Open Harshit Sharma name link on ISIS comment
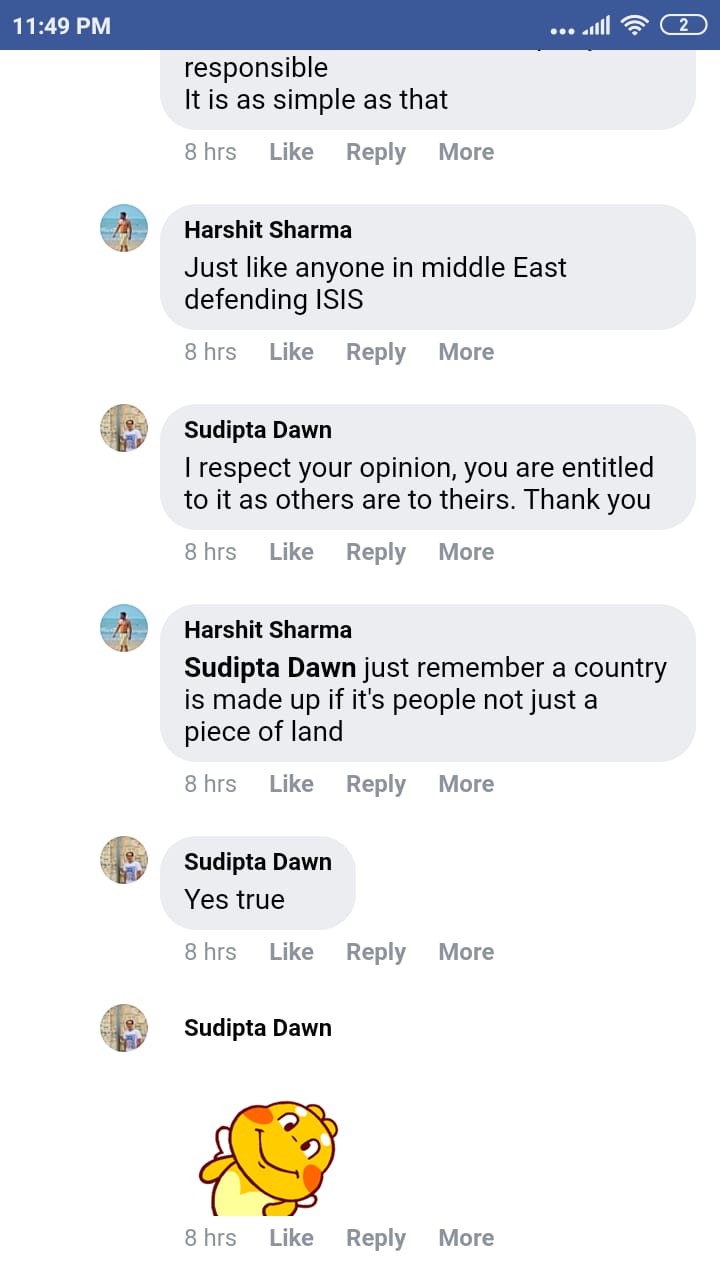This screenshot has width=720, height=1280. coord(268,230)
